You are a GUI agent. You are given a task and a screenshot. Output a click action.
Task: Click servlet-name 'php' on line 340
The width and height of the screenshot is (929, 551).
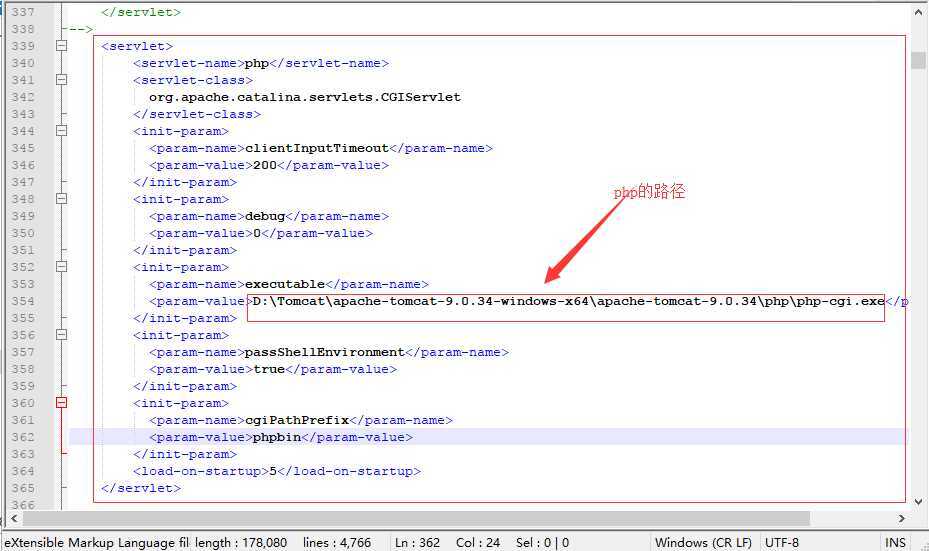257,63
